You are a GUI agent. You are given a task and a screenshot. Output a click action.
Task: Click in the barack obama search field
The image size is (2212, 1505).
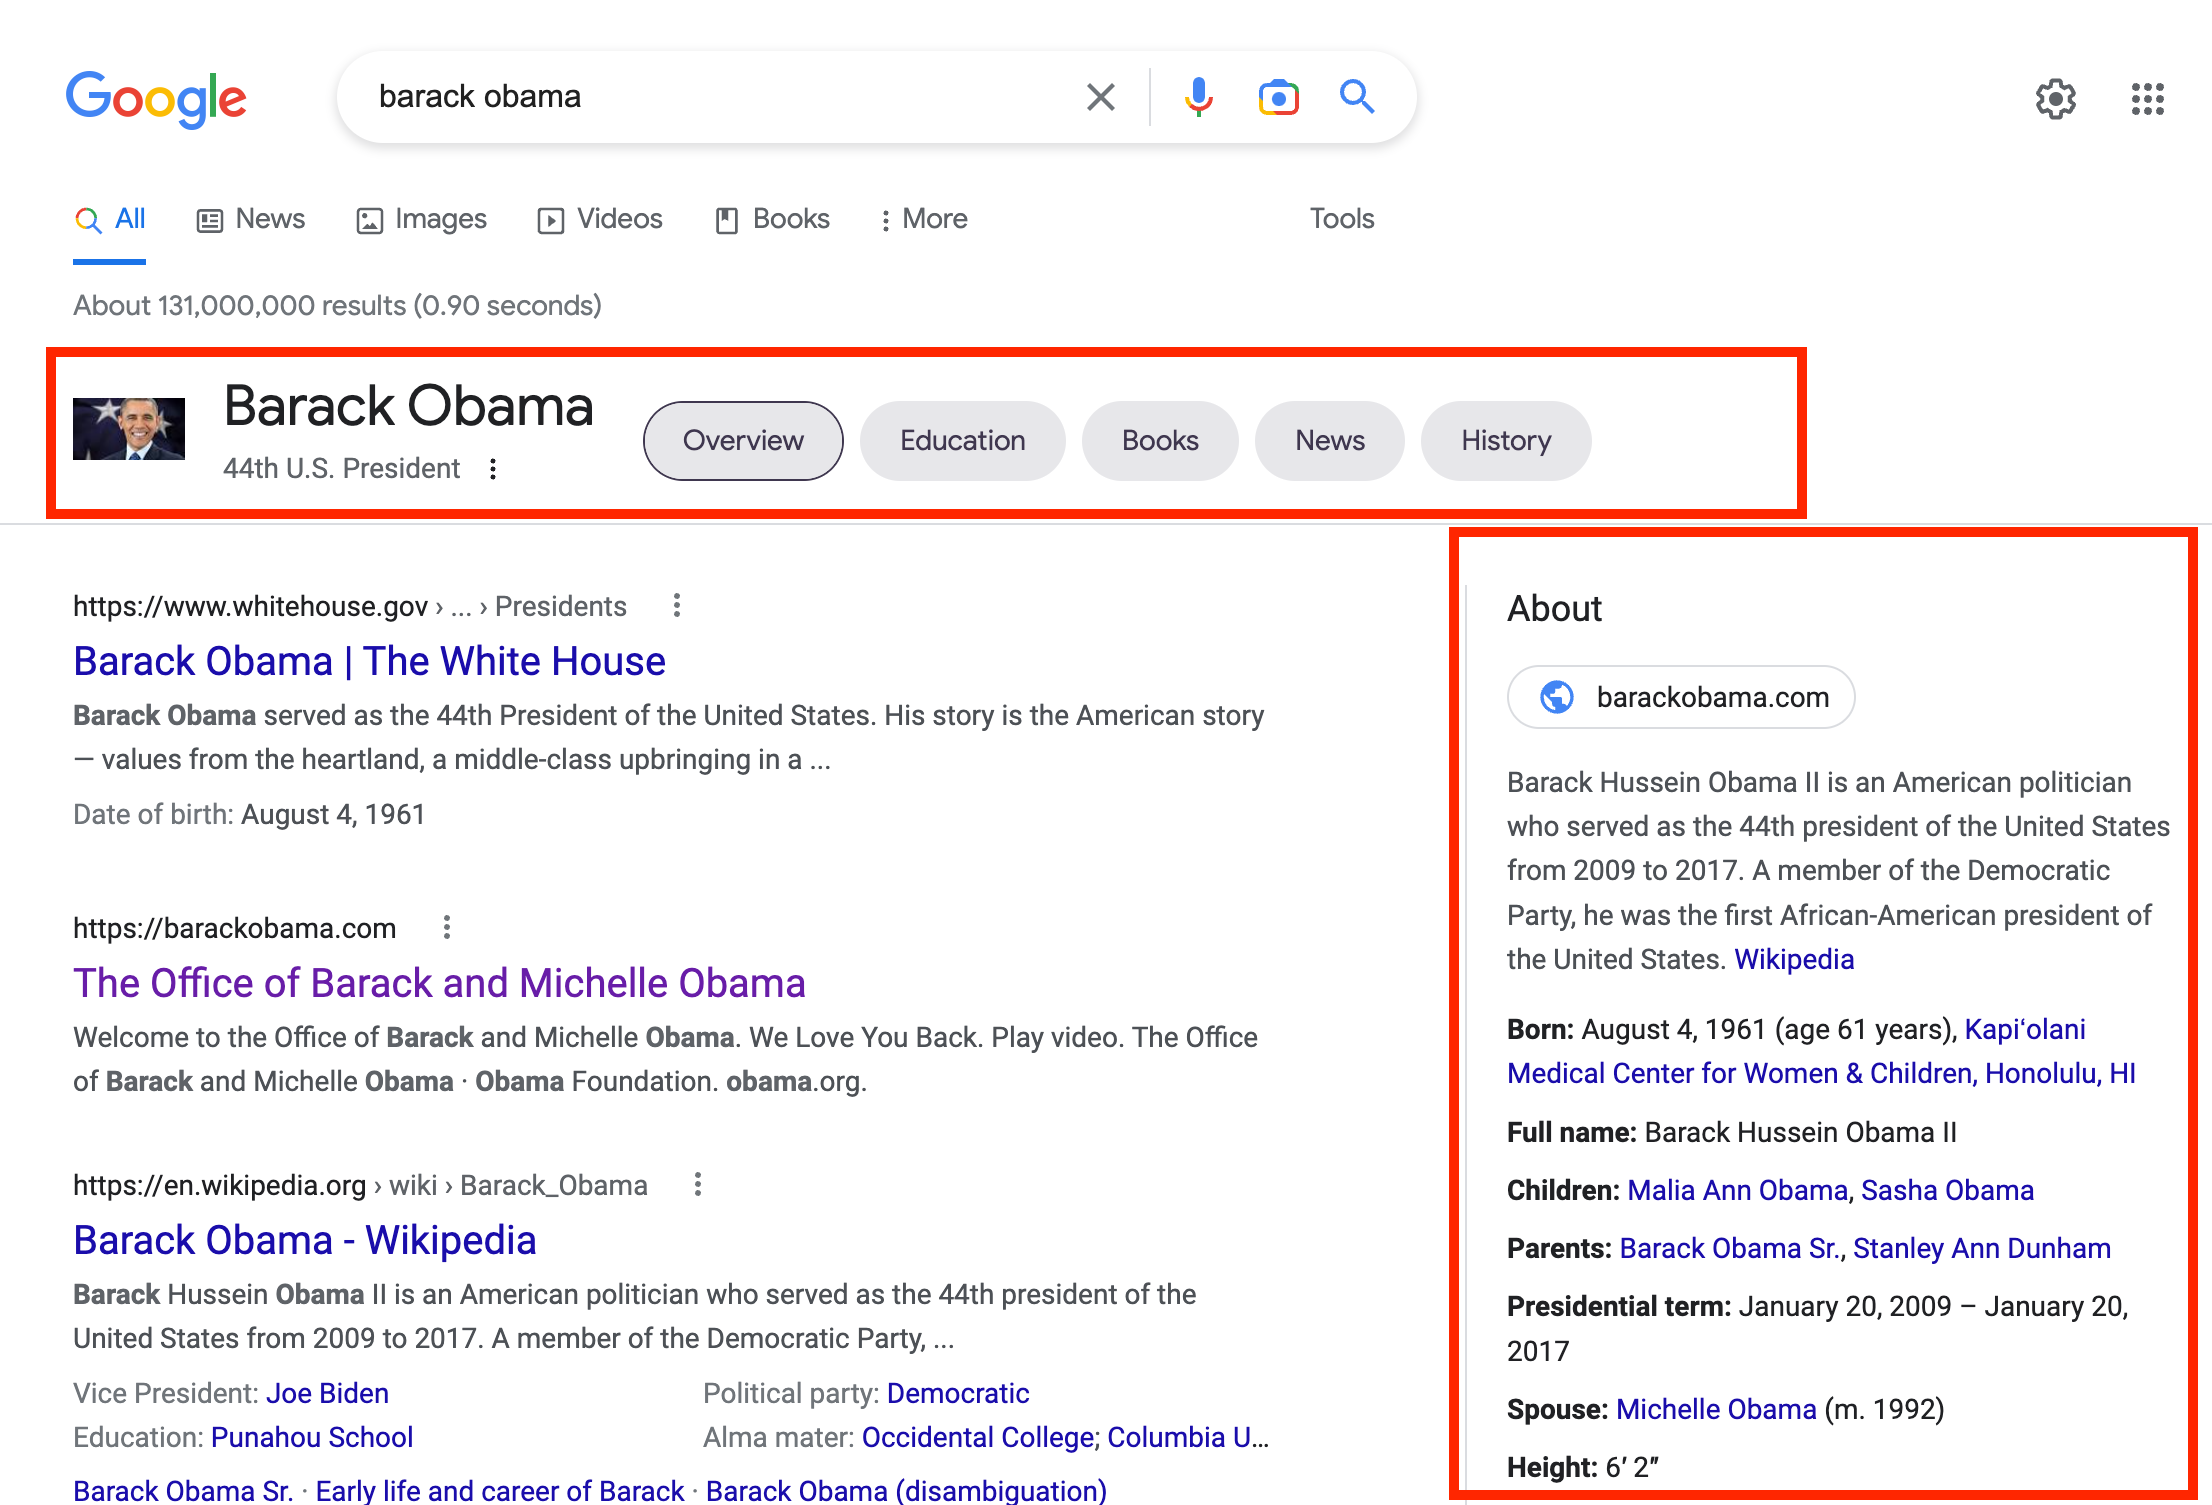coord(720,97)
